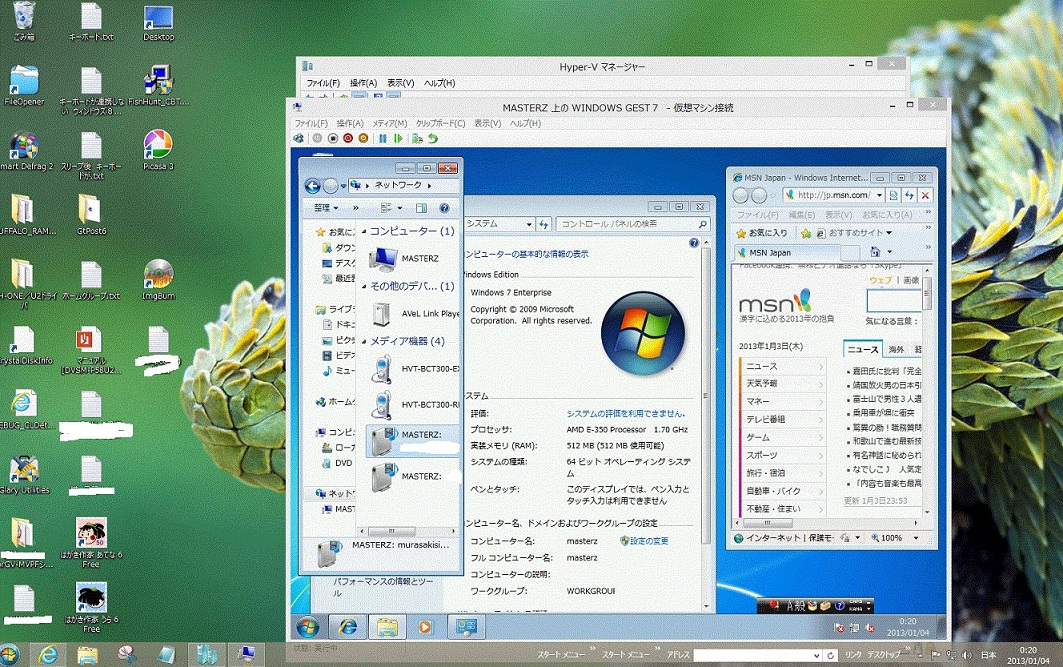Click IE refresh icon
1063x667 pixels.
(909, 195)
